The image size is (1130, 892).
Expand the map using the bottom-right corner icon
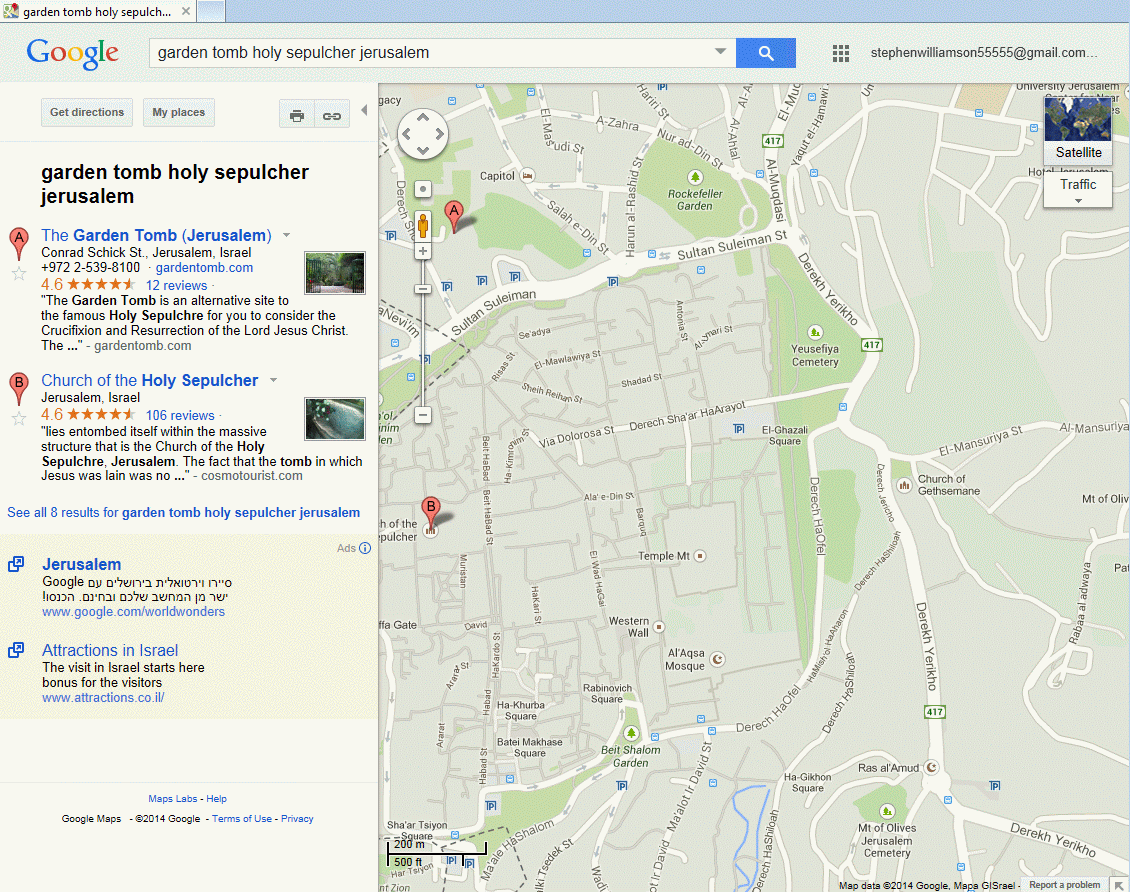pos(1119,885)
